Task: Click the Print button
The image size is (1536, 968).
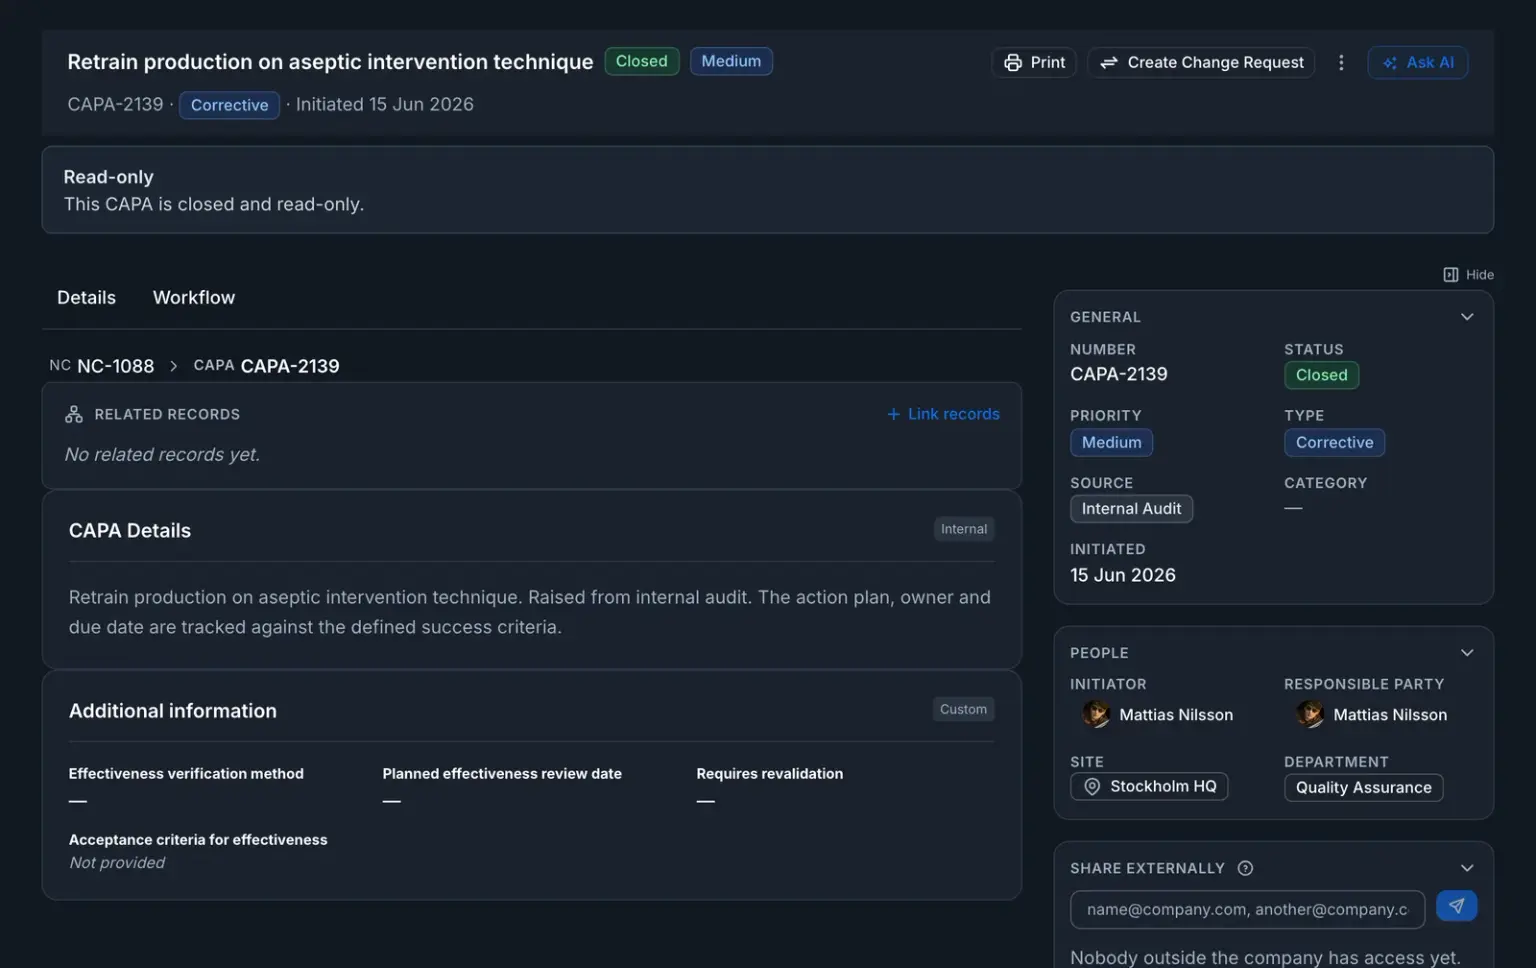Action: point(1034,62)
